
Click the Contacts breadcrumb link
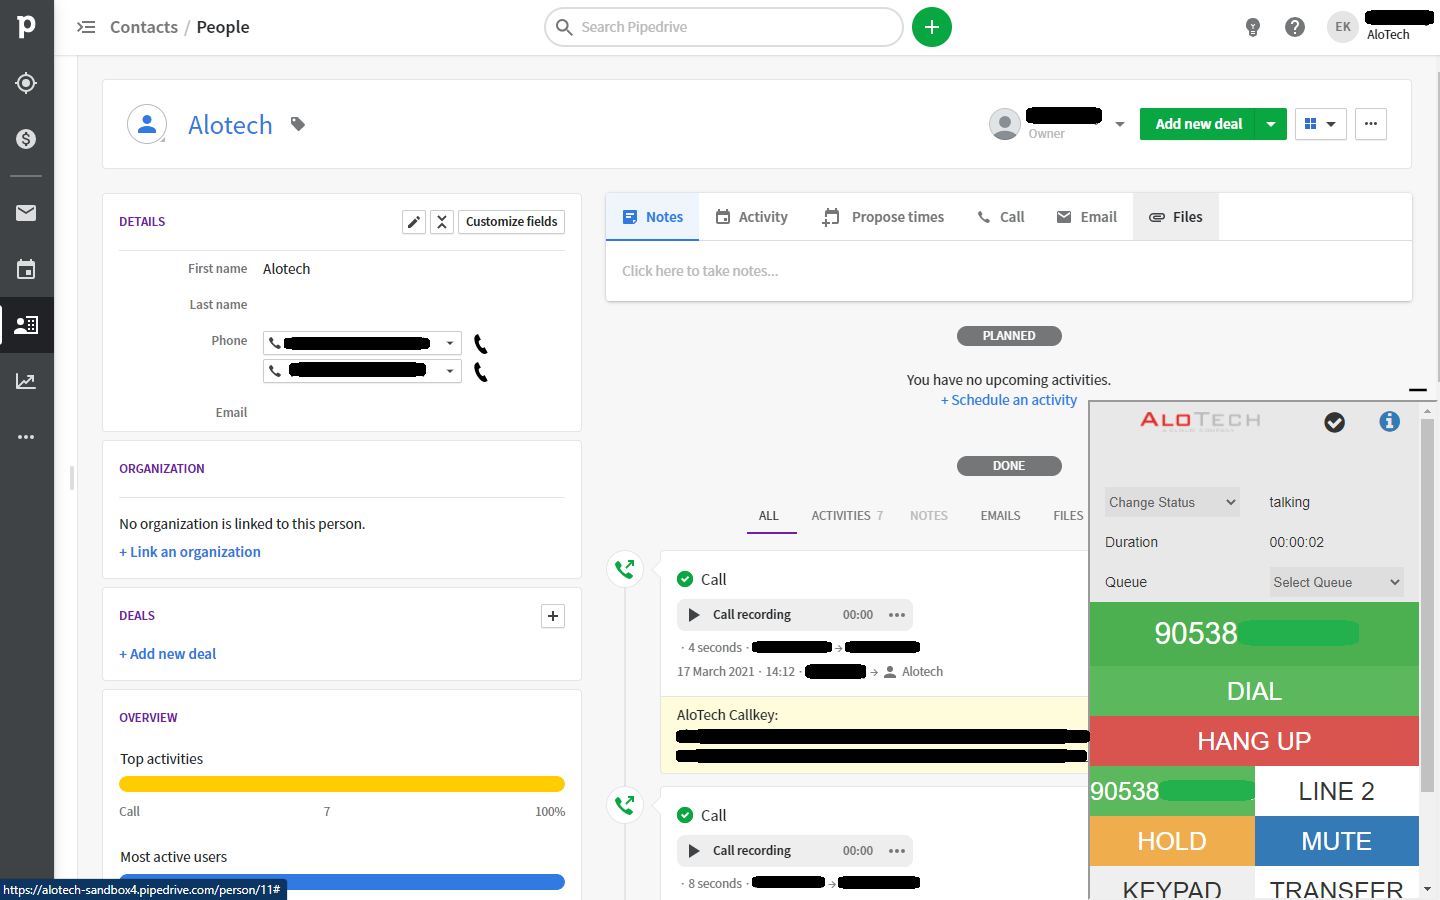(x=144, y=27)
